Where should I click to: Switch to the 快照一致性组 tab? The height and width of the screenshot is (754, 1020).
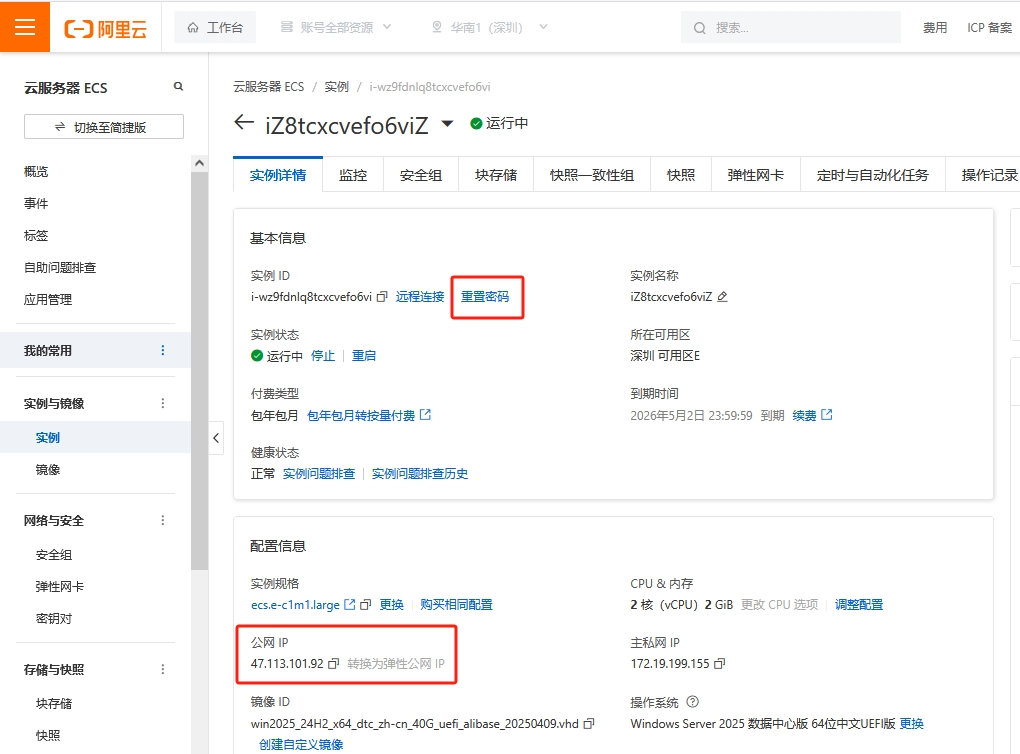pyautogui.click(x=592, y=175)
